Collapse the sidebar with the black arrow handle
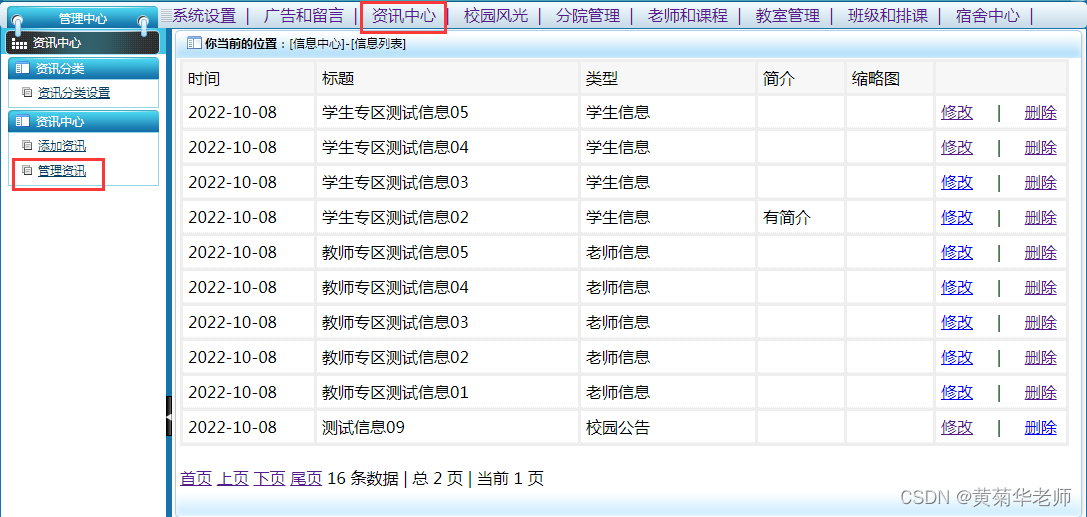 [168, 416]
